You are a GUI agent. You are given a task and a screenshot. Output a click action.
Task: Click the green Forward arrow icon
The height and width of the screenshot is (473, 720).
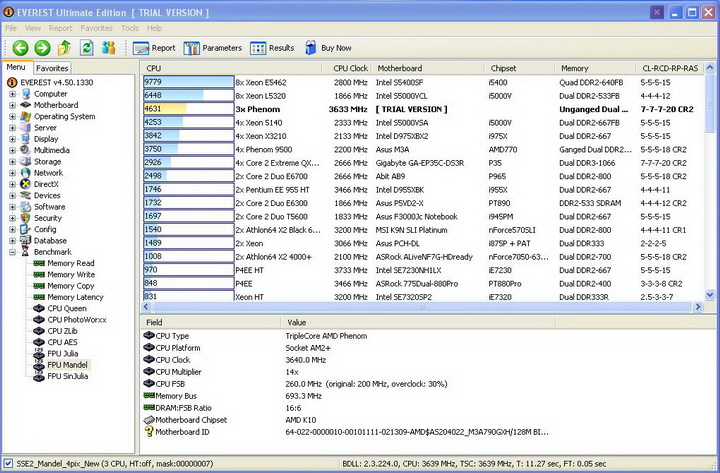pyautogui.click(x=42, y=48)
